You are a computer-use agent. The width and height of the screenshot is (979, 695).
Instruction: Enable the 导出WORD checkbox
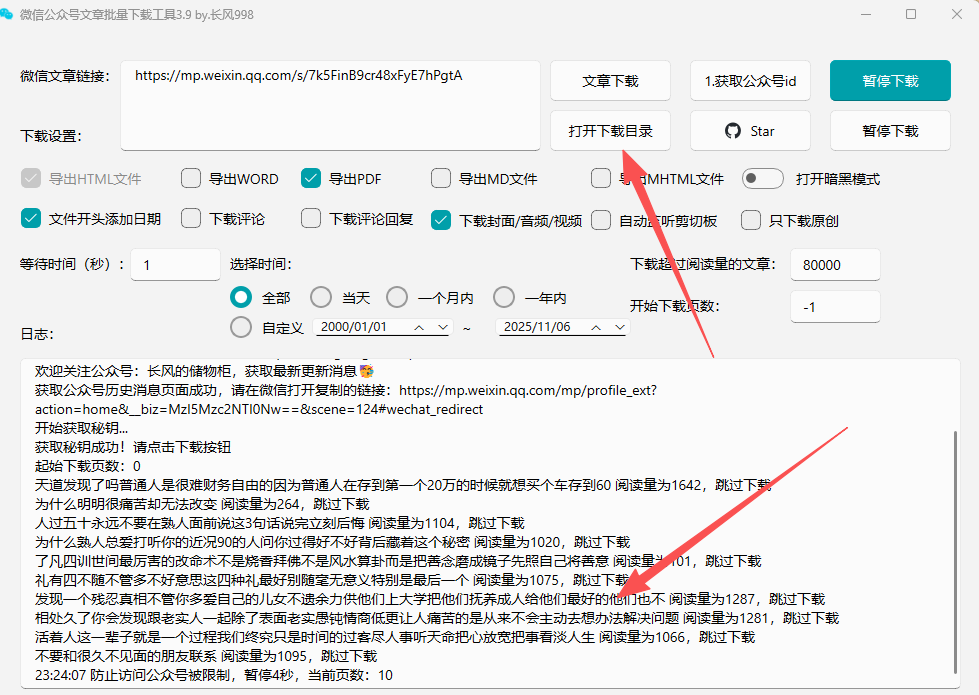(x=190, y=179)
